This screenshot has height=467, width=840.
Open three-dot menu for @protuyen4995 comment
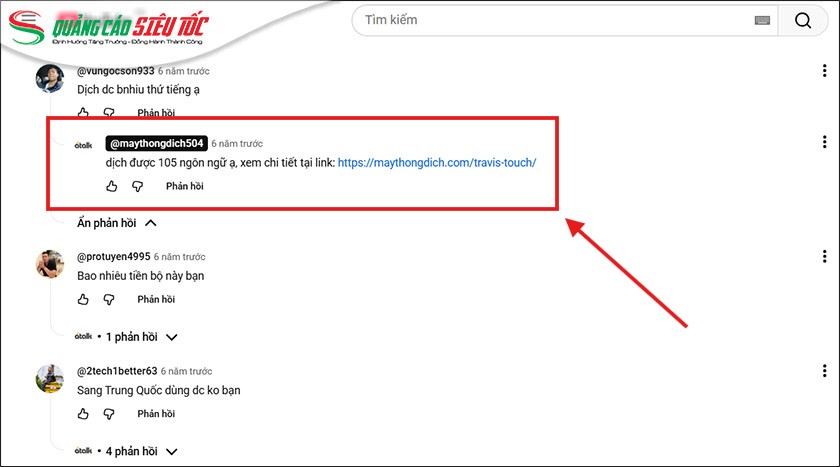coord(822,256)
